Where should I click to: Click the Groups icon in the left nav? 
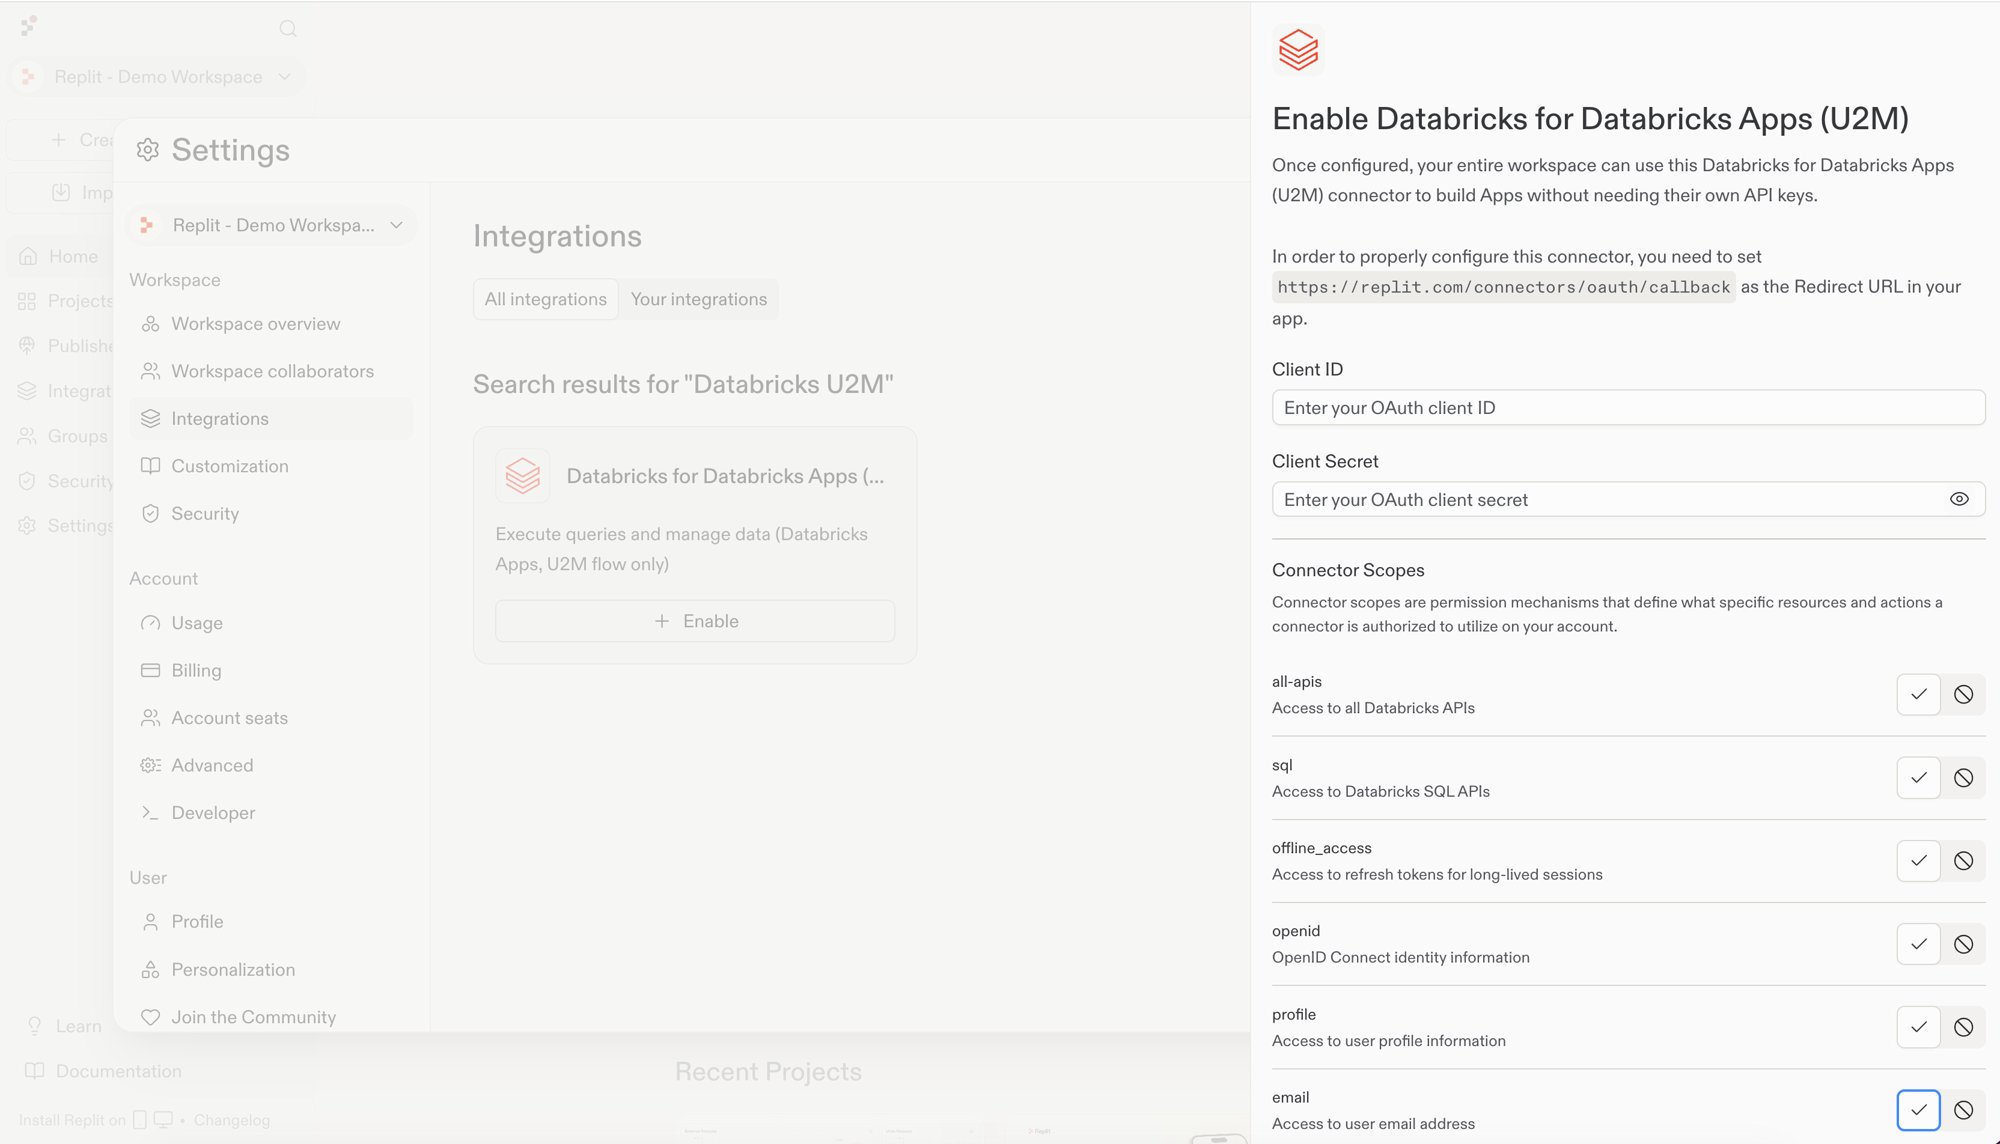(x=27, y=436)
